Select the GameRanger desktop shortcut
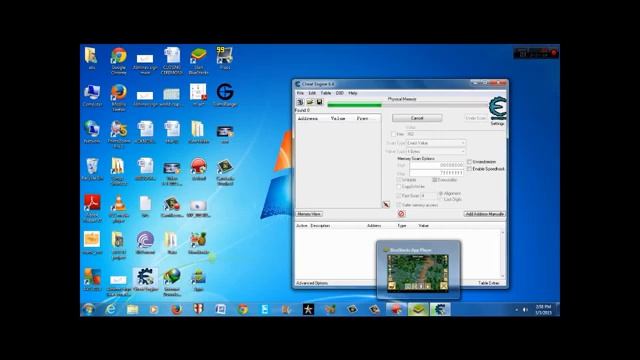 pos(225,95)
